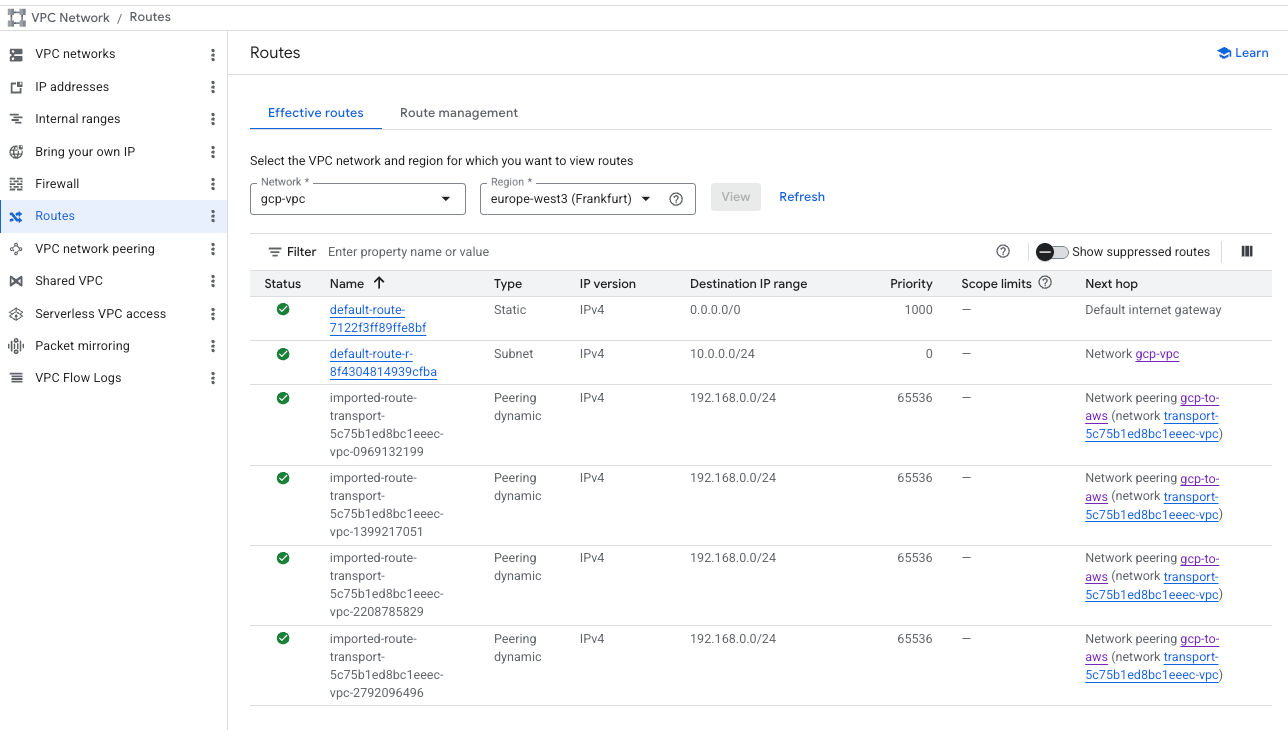Open the Firewall page from the sidebar
The height and width of the screenshot is (730, 1288).
[57, 184]
